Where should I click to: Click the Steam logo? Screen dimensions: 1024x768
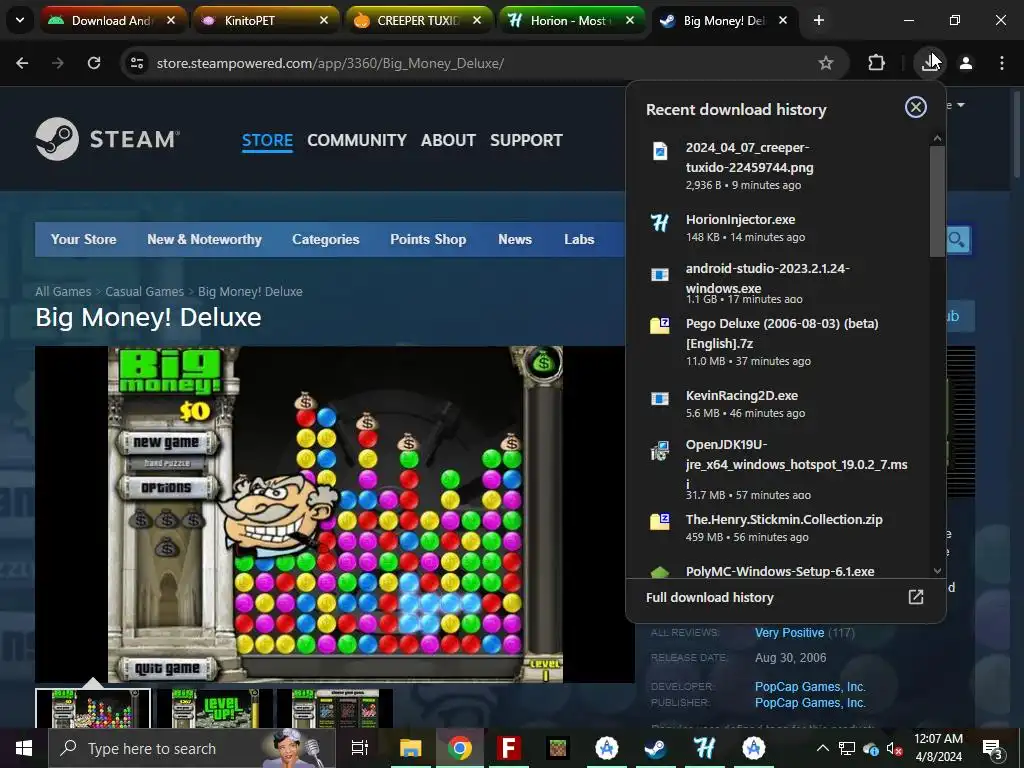point(108,139)
